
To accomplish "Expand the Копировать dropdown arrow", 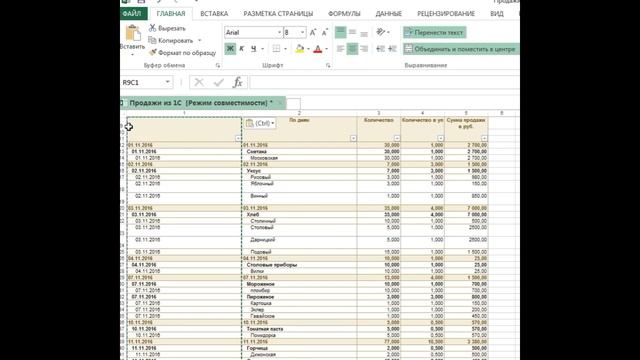I will pos(200,40).
